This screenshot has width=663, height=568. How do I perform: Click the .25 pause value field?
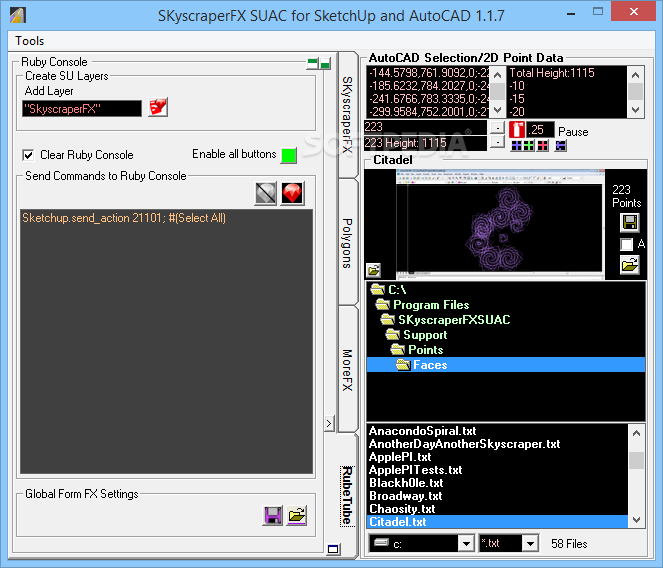540,129
